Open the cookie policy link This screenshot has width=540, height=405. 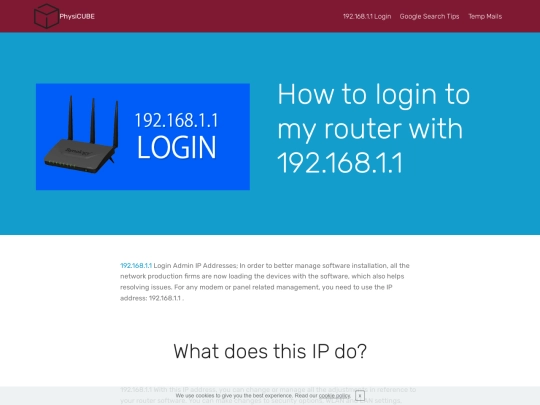(334, 396)
